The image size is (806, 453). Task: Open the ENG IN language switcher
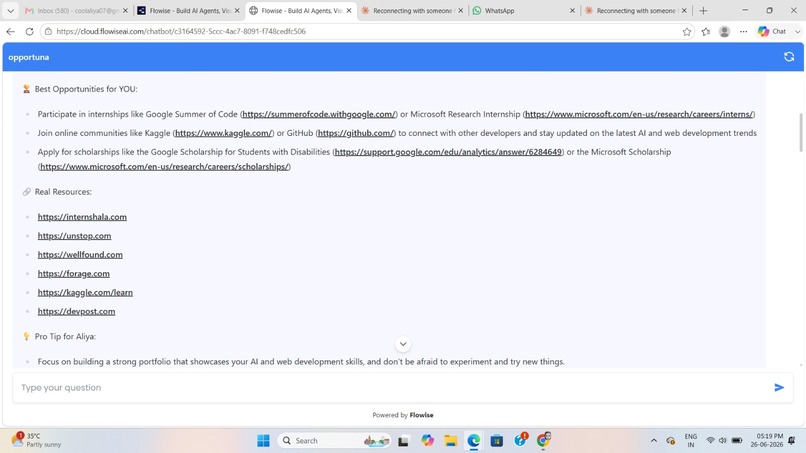(x=691, y=441)
